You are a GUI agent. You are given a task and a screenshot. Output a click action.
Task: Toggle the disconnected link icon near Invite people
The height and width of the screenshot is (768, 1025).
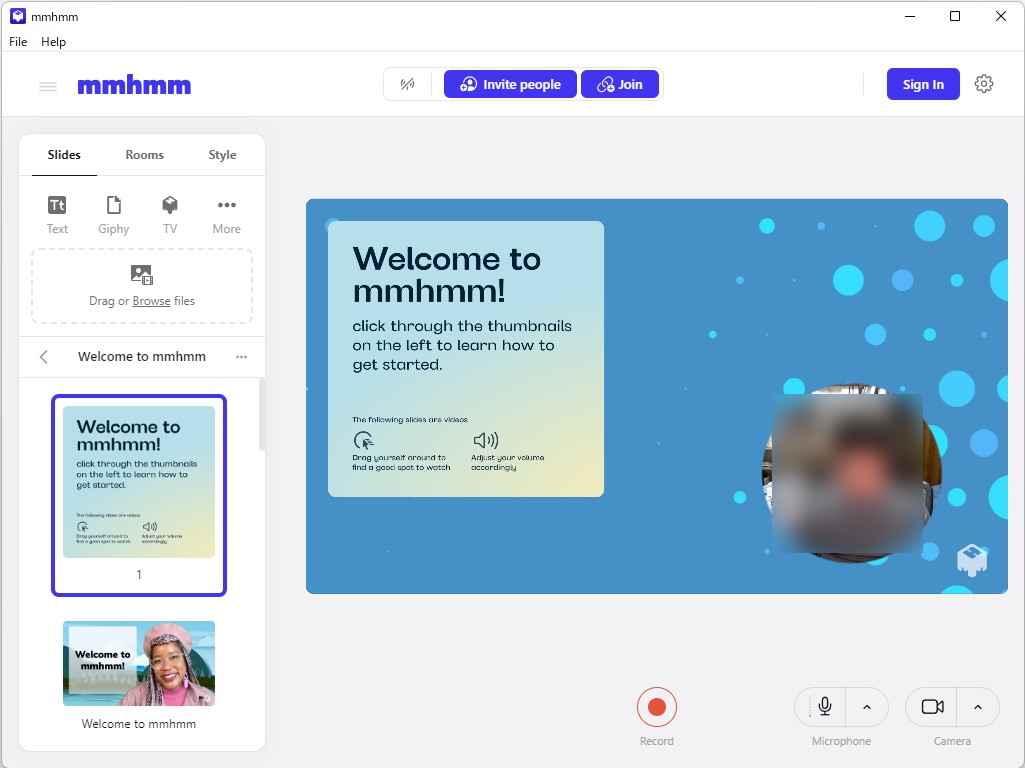407,84
